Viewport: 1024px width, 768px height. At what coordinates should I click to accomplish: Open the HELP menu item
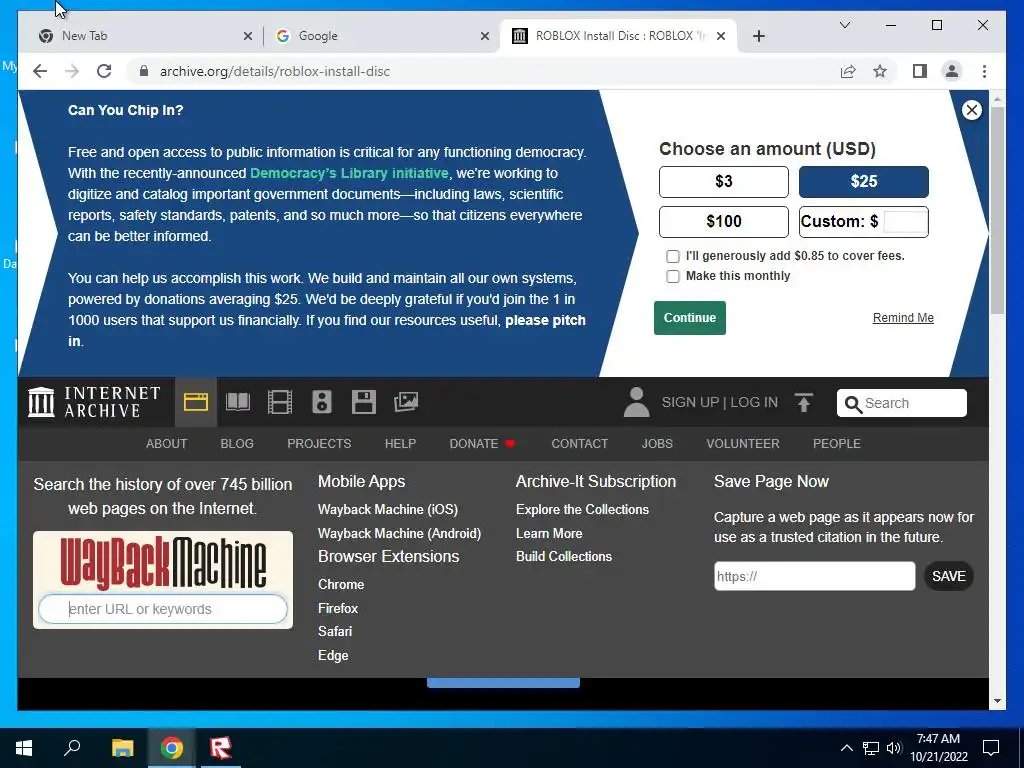point(400,443)
